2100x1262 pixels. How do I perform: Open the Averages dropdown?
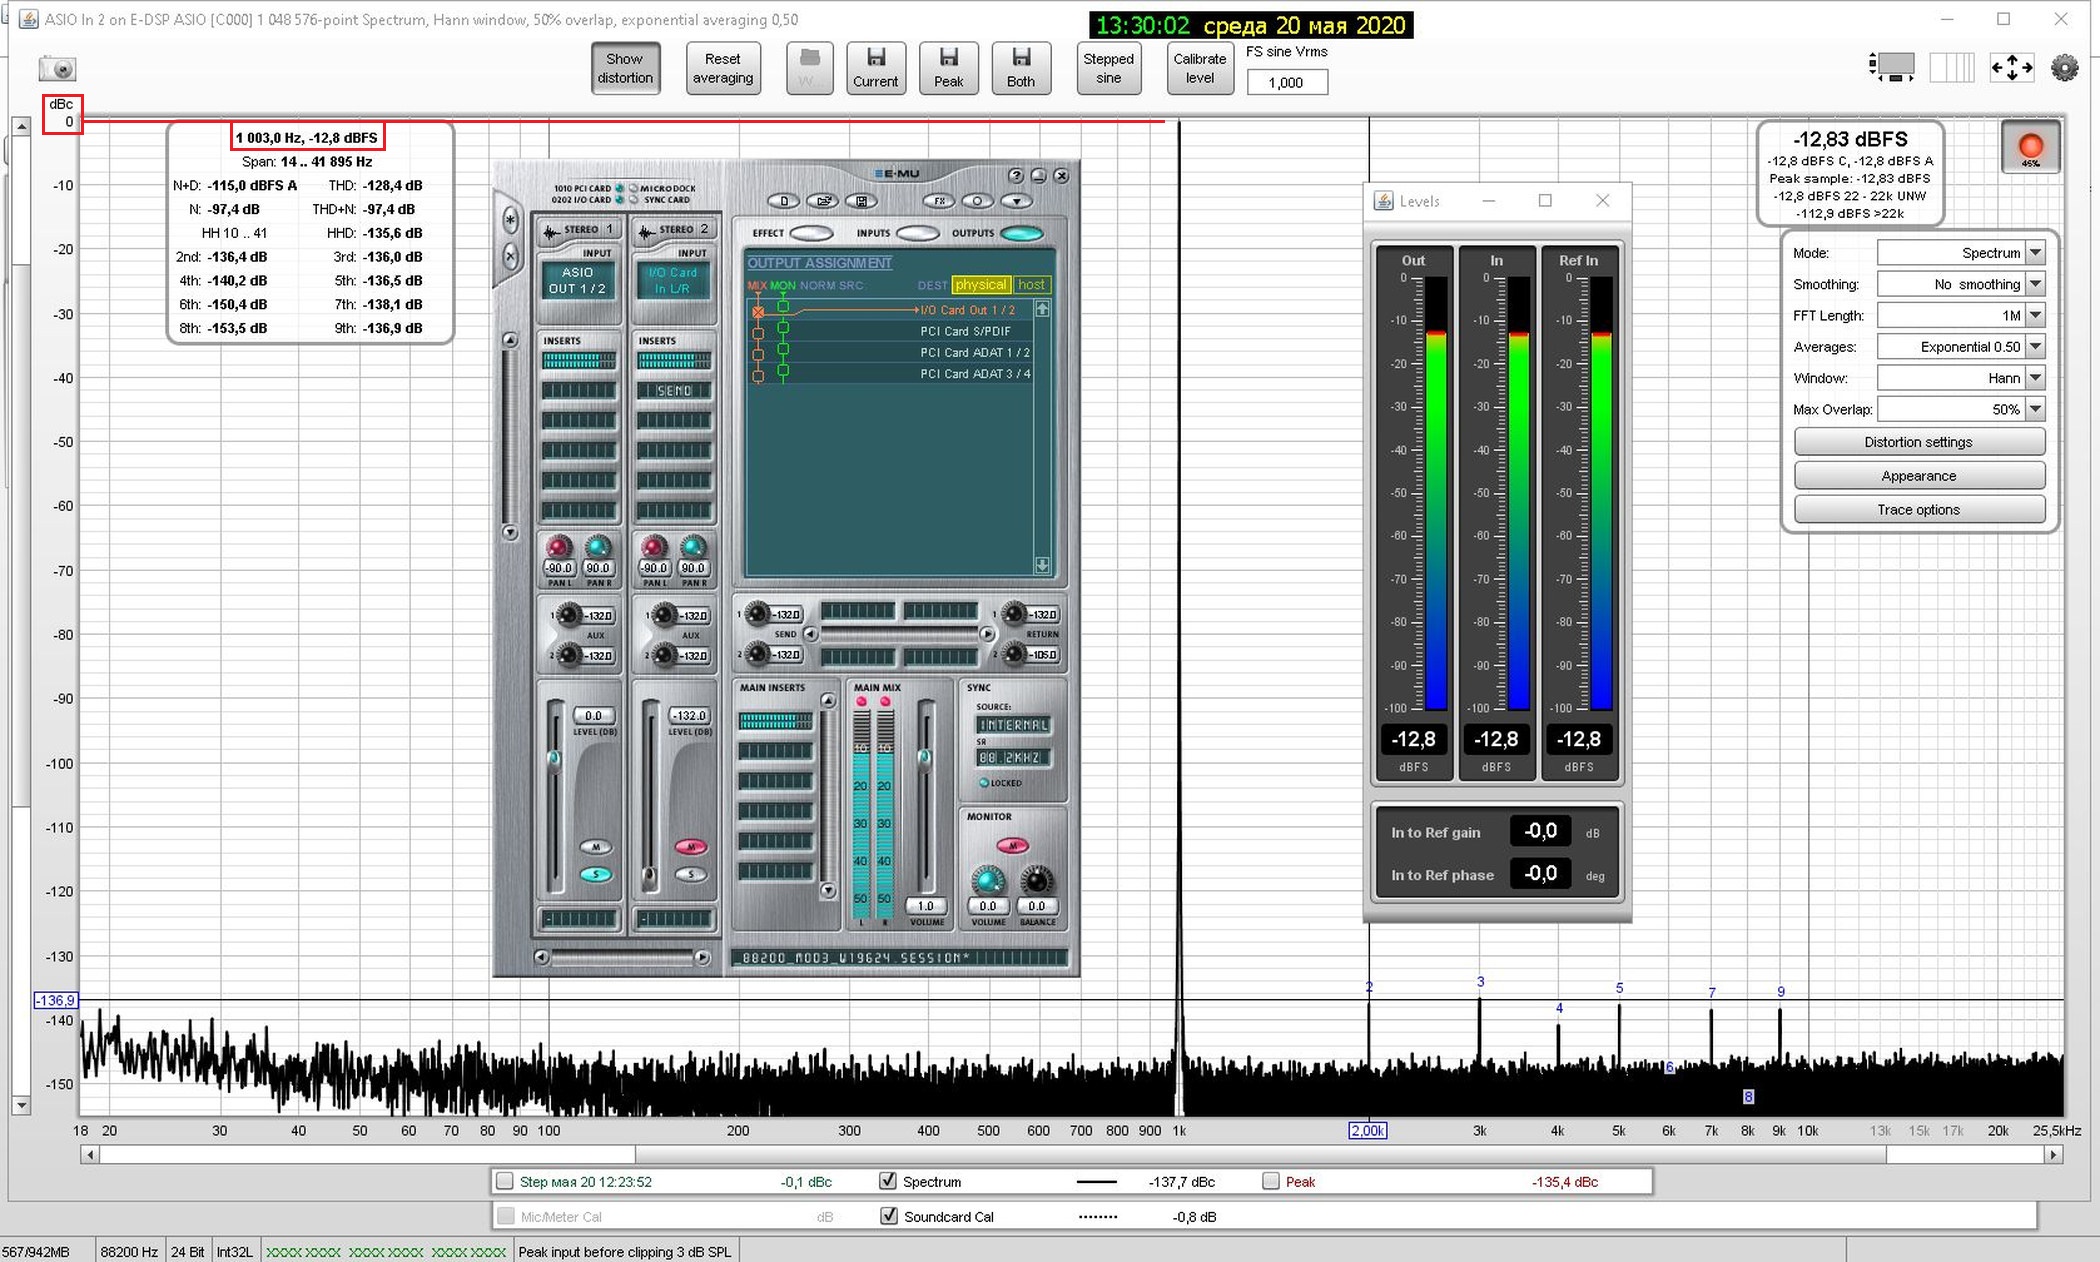pos(1960,347)
